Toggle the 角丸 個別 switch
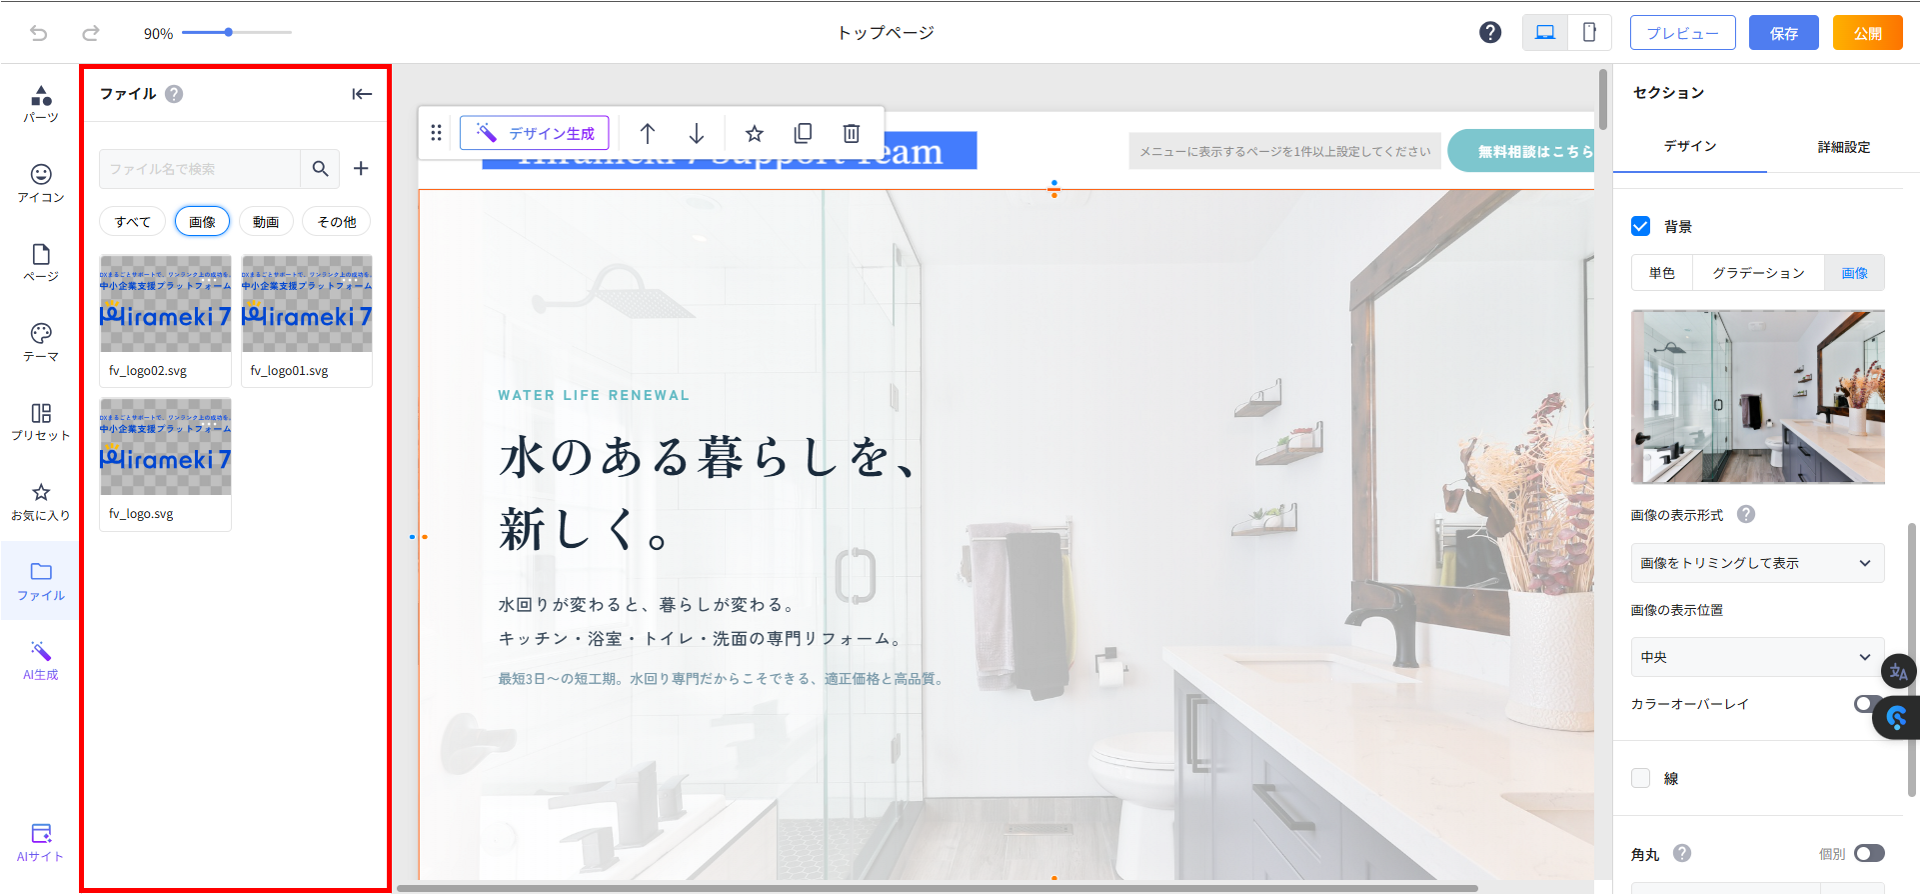This screenshot has width=1920, height=894. pyautogui.click(x=1868, y=853)
